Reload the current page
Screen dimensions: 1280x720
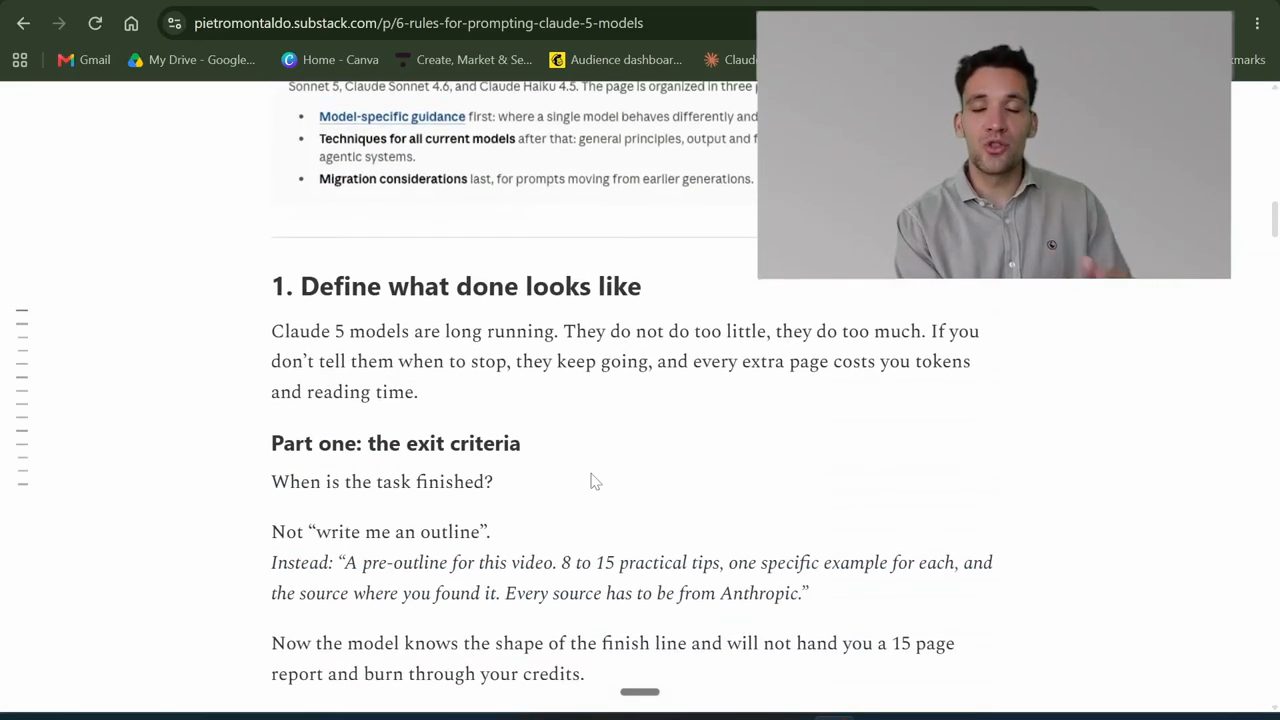tap(95, 23)
